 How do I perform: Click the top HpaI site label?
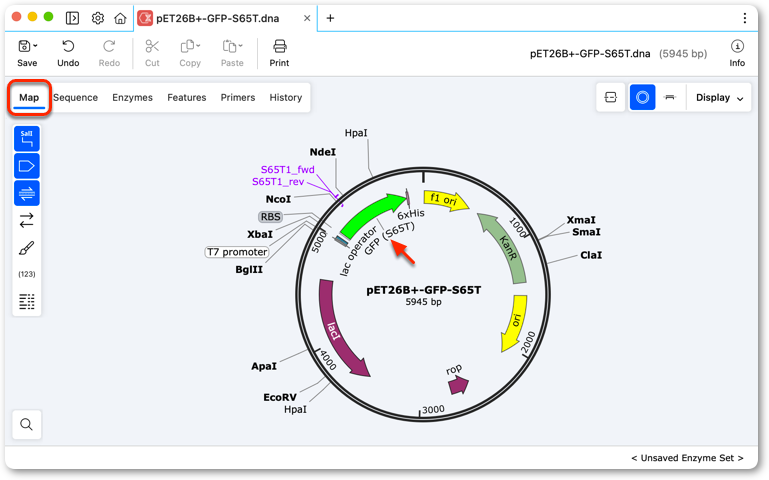(356, 133)
